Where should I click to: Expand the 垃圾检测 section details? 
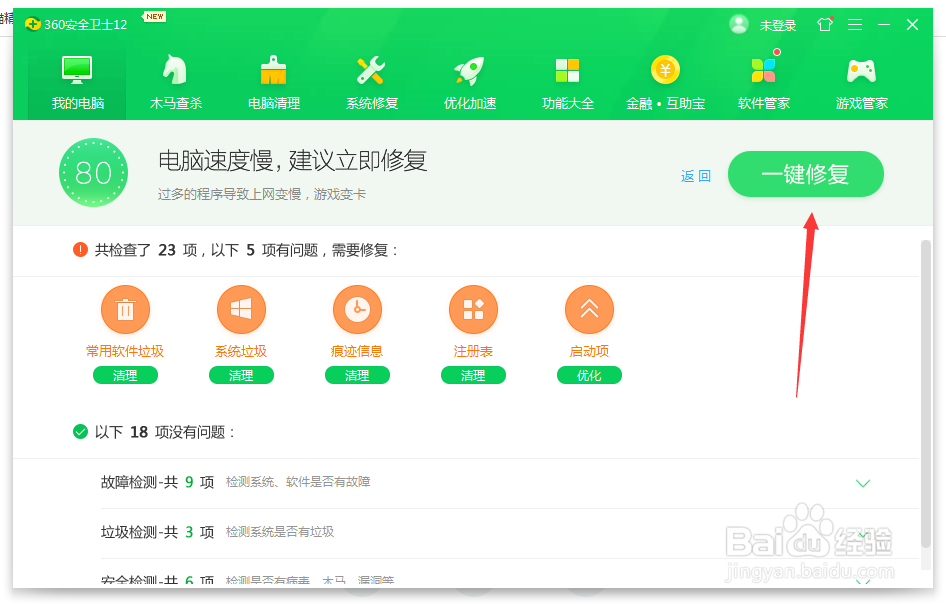click(x=863, y=532)
